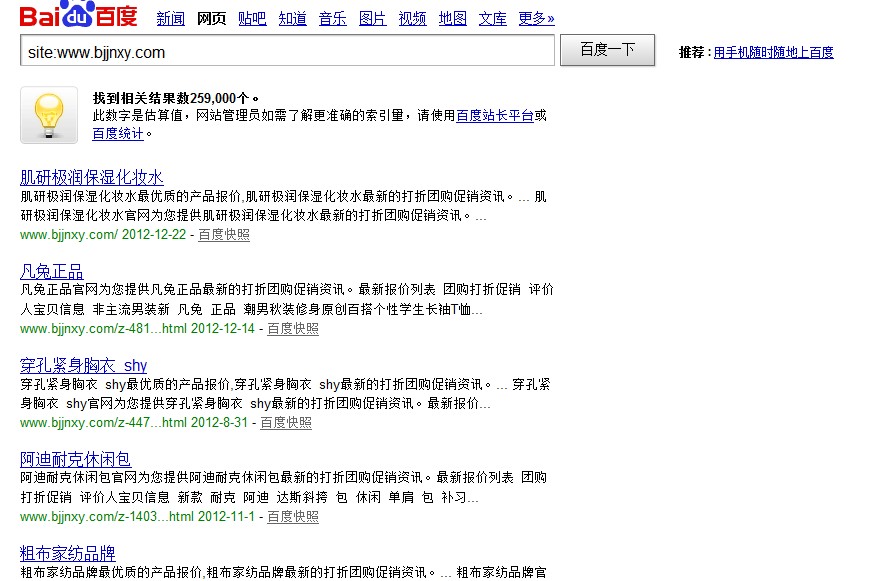Click the lightbulb tip icon

tap(49, 115)
